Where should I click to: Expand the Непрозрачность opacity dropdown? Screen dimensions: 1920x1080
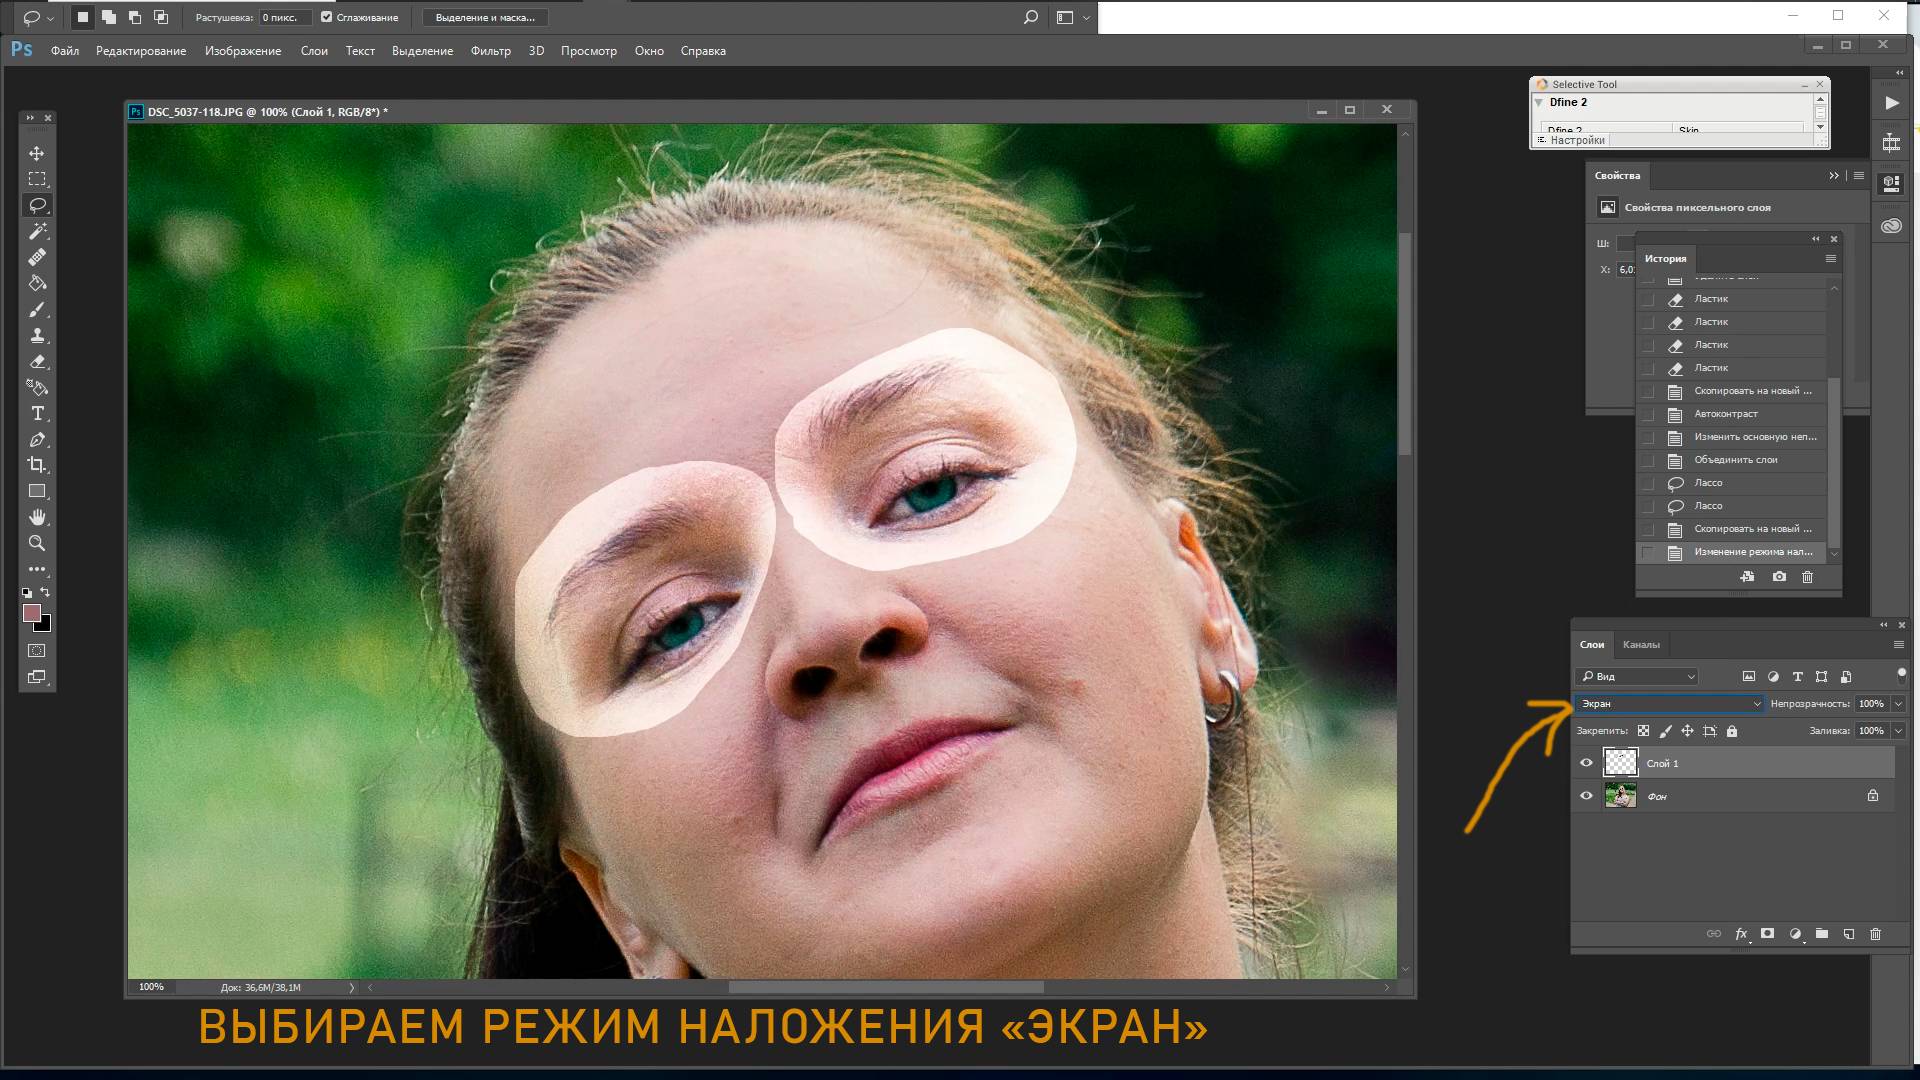point(1898,703)
